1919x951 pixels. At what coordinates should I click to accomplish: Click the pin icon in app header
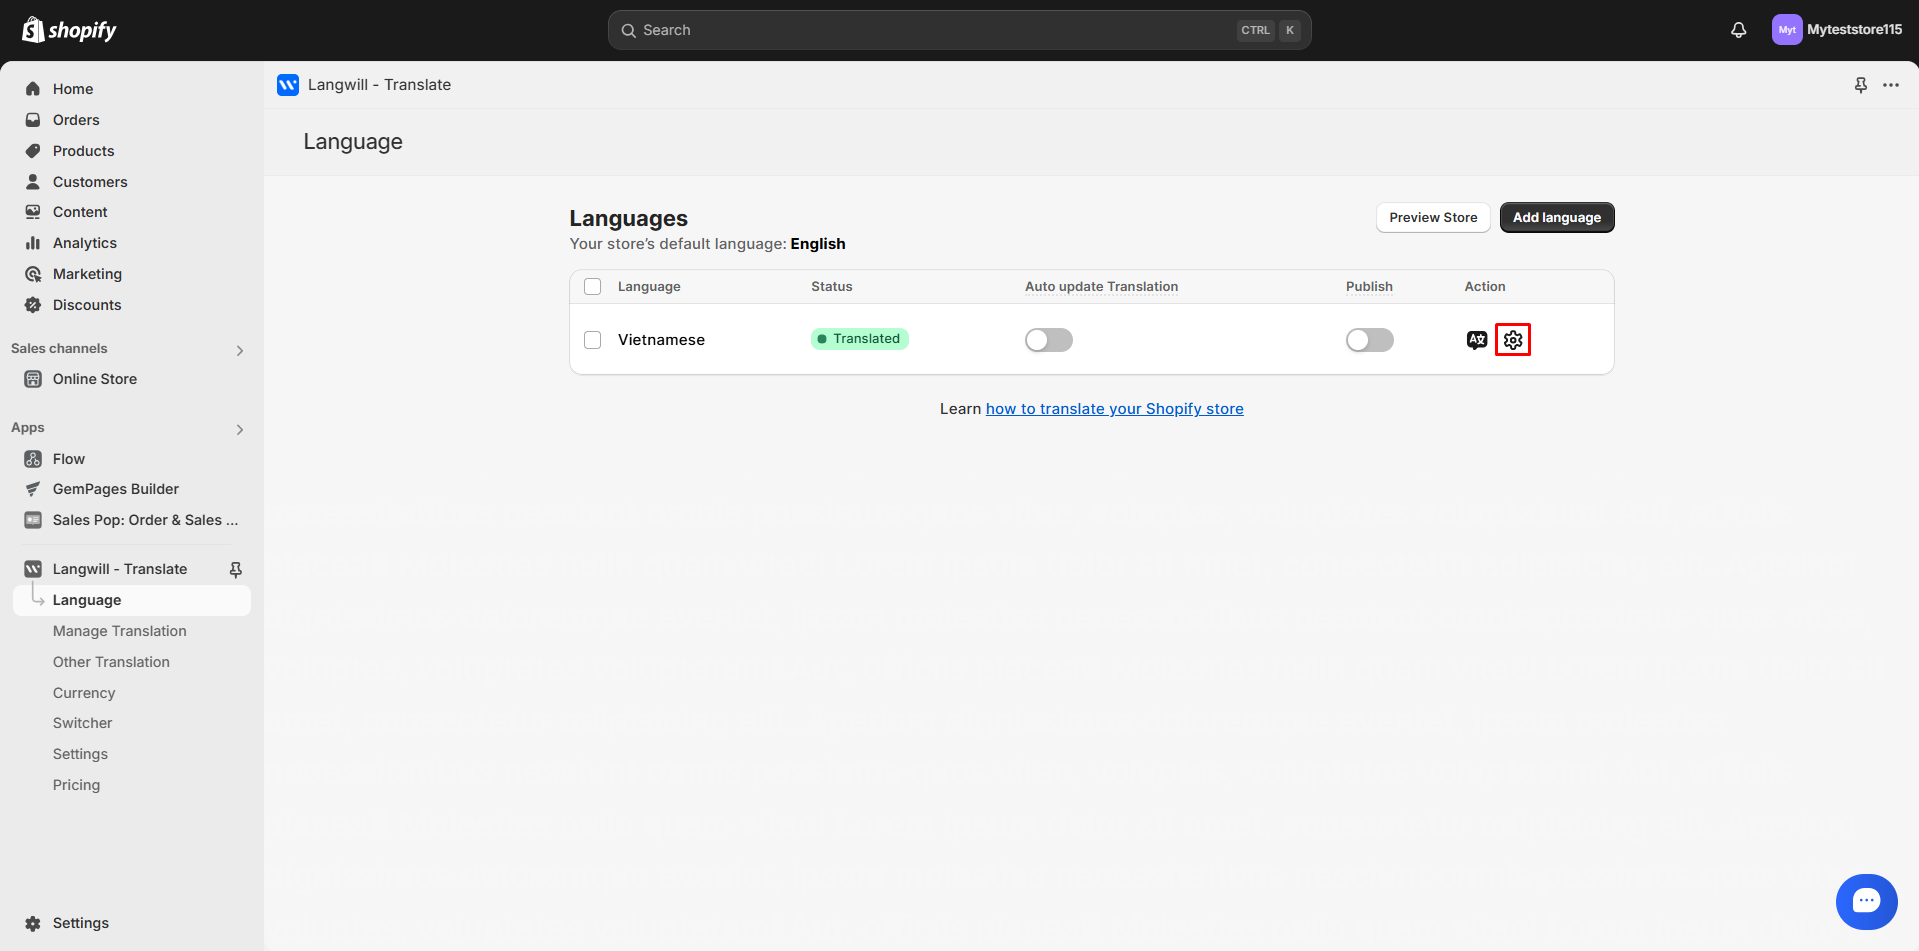pos(1860,85)
